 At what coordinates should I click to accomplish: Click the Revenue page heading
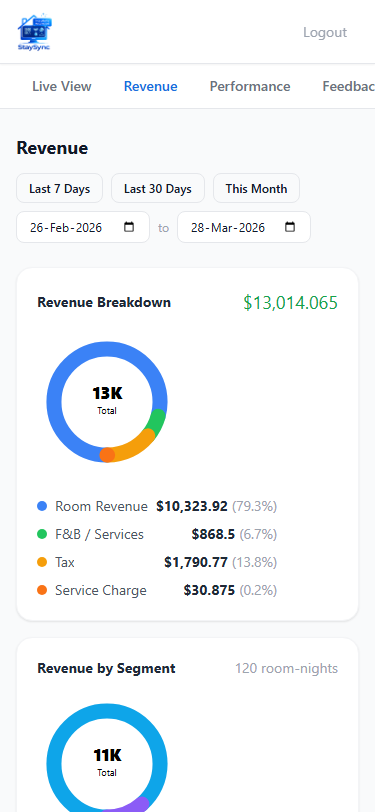click(x=52, y=148)
